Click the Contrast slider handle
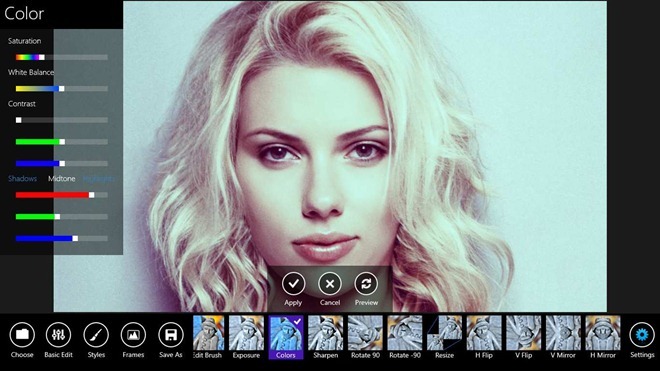The width and height of the screenshot is (660, 371). (x=19, y=120)
